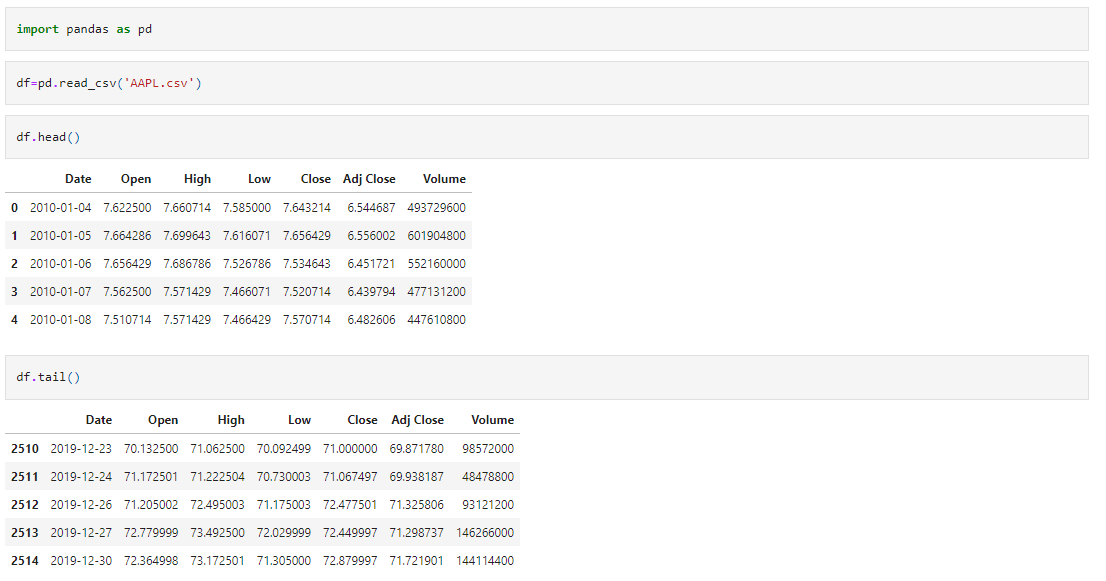This screenshot has height=581, width=1106.
Task: Click the Date column header in head output
Action: (x=78, y=178)
